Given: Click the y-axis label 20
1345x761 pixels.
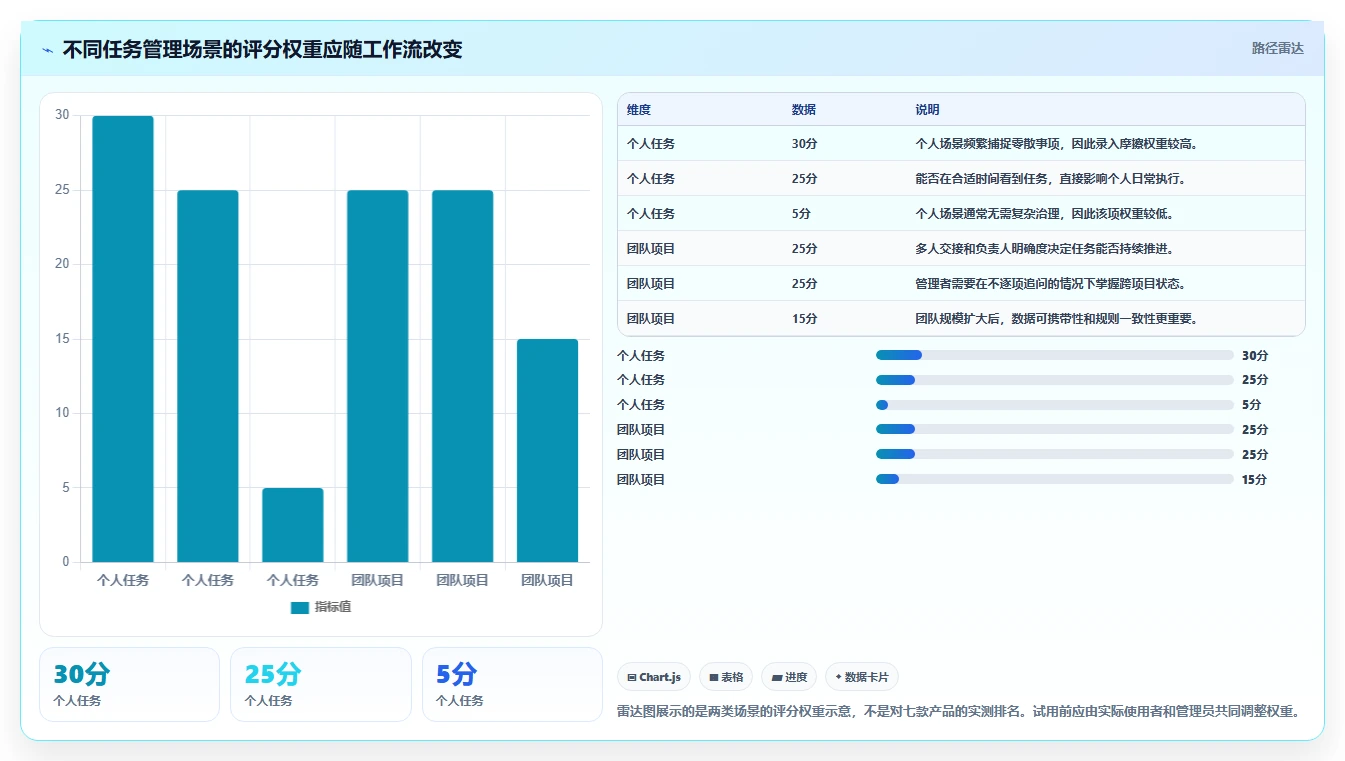Looking at the screenshot, I should [x=62, y=264].
